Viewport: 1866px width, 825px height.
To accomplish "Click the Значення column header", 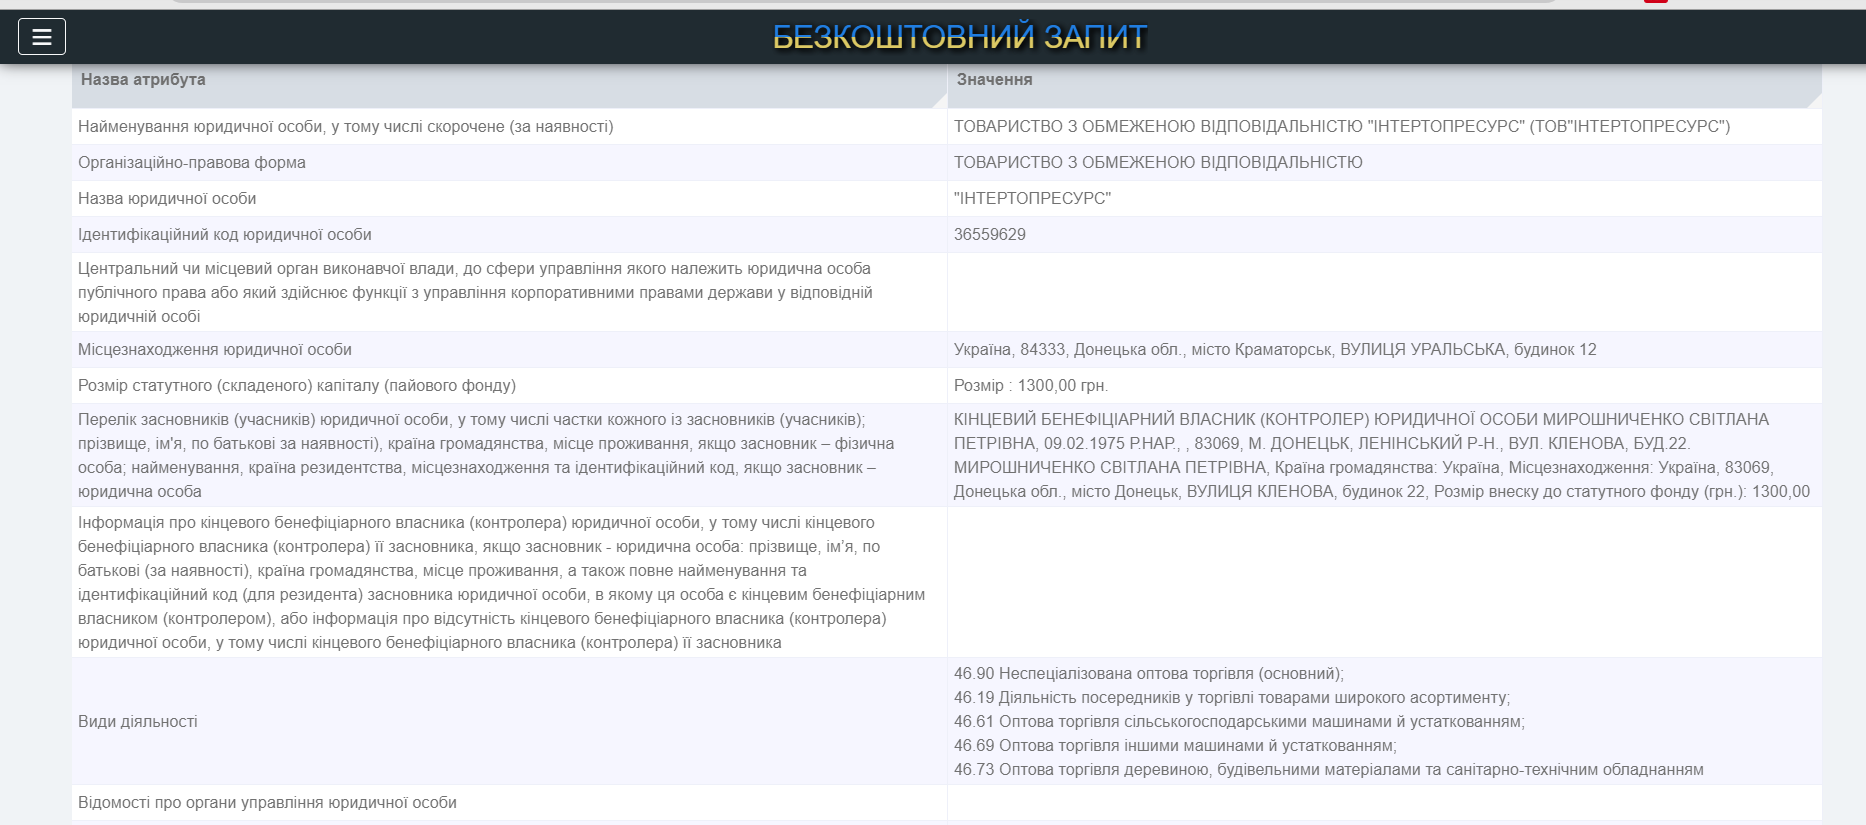I will pos(994,80).
